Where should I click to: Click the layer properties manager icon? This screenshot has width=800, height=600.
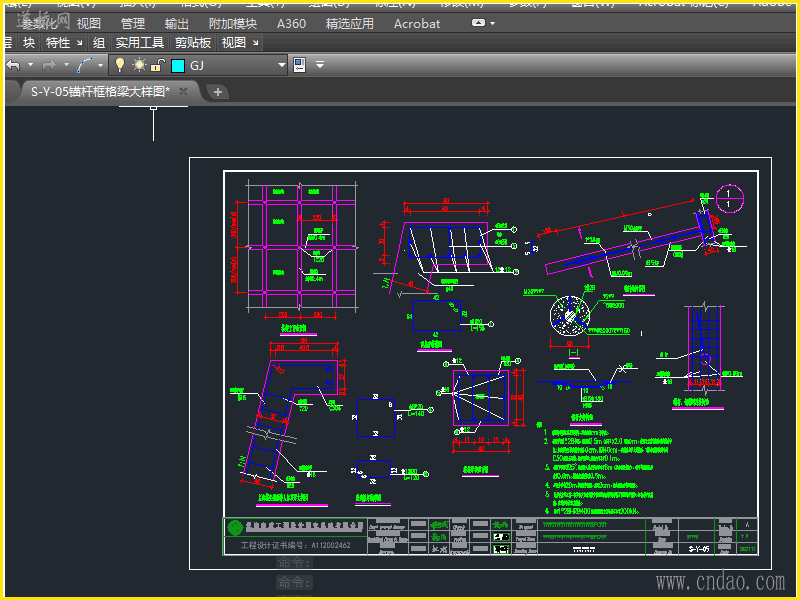[298, 65]
